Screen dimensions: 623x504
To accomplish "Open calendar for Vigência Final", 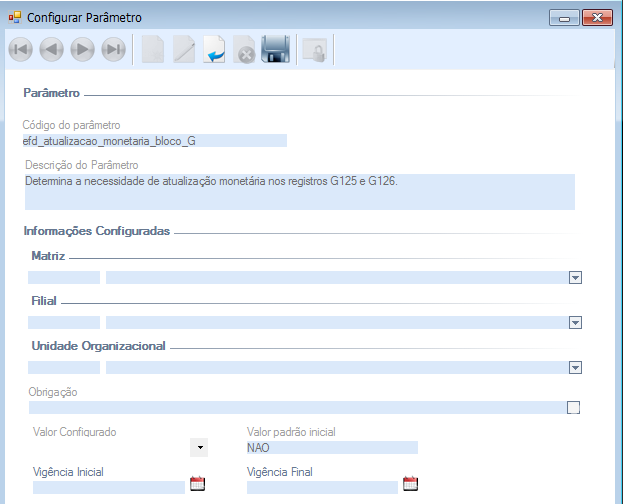I will click(x=410, y=483).
